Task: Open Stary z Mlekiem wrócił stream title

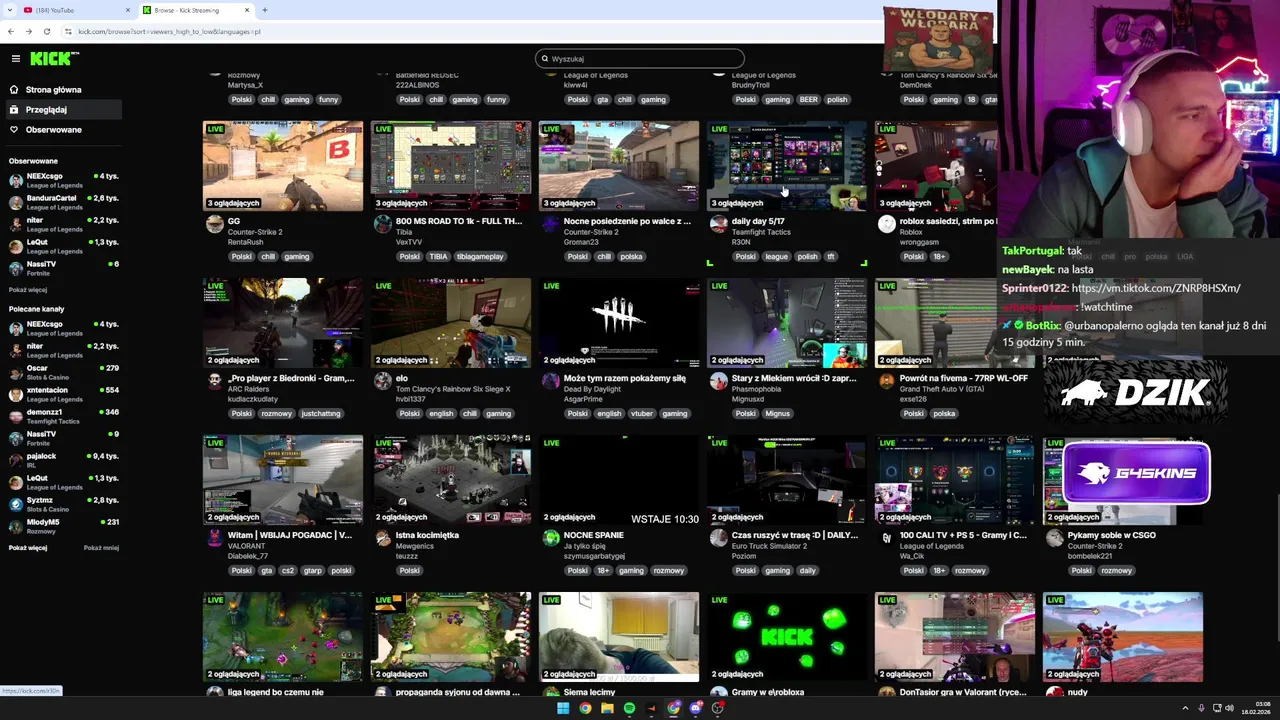Action: (x=794, y=378)
